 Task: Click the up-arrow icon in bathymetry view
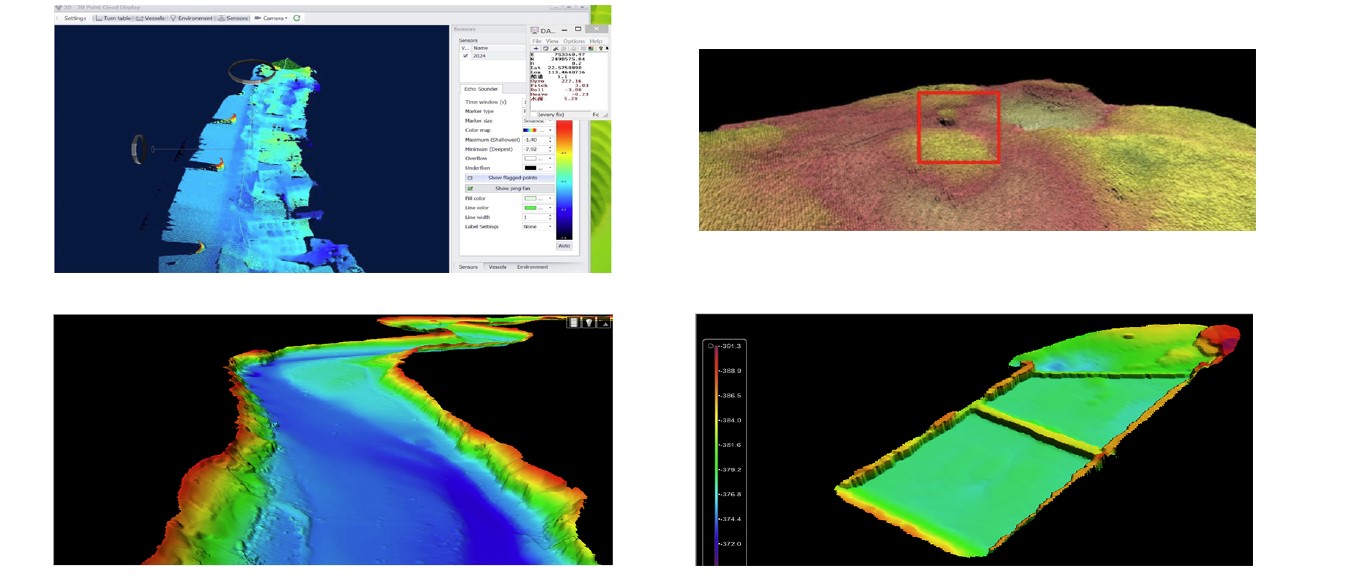605,322
